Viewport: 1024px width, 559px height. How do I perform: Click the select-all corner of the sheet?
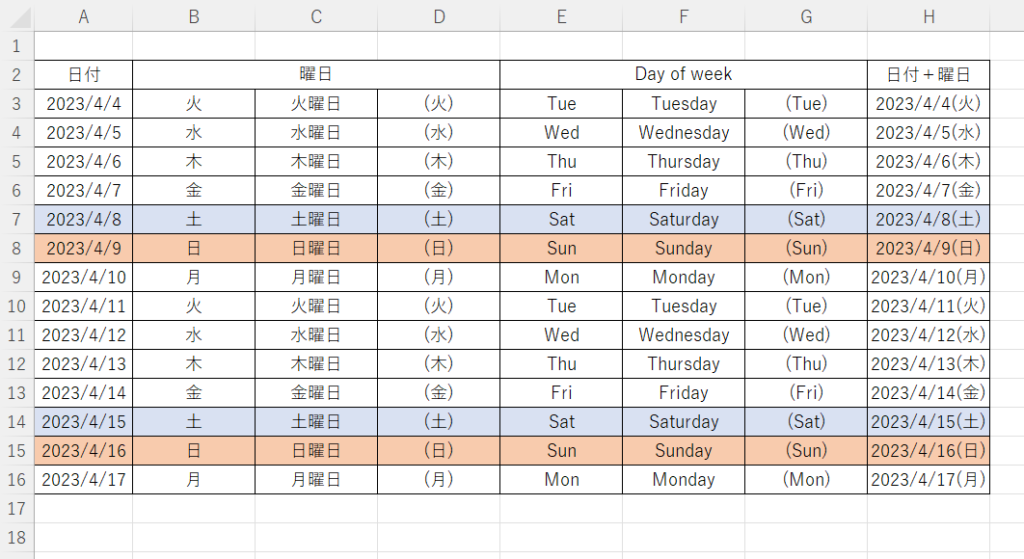[16, 17]
